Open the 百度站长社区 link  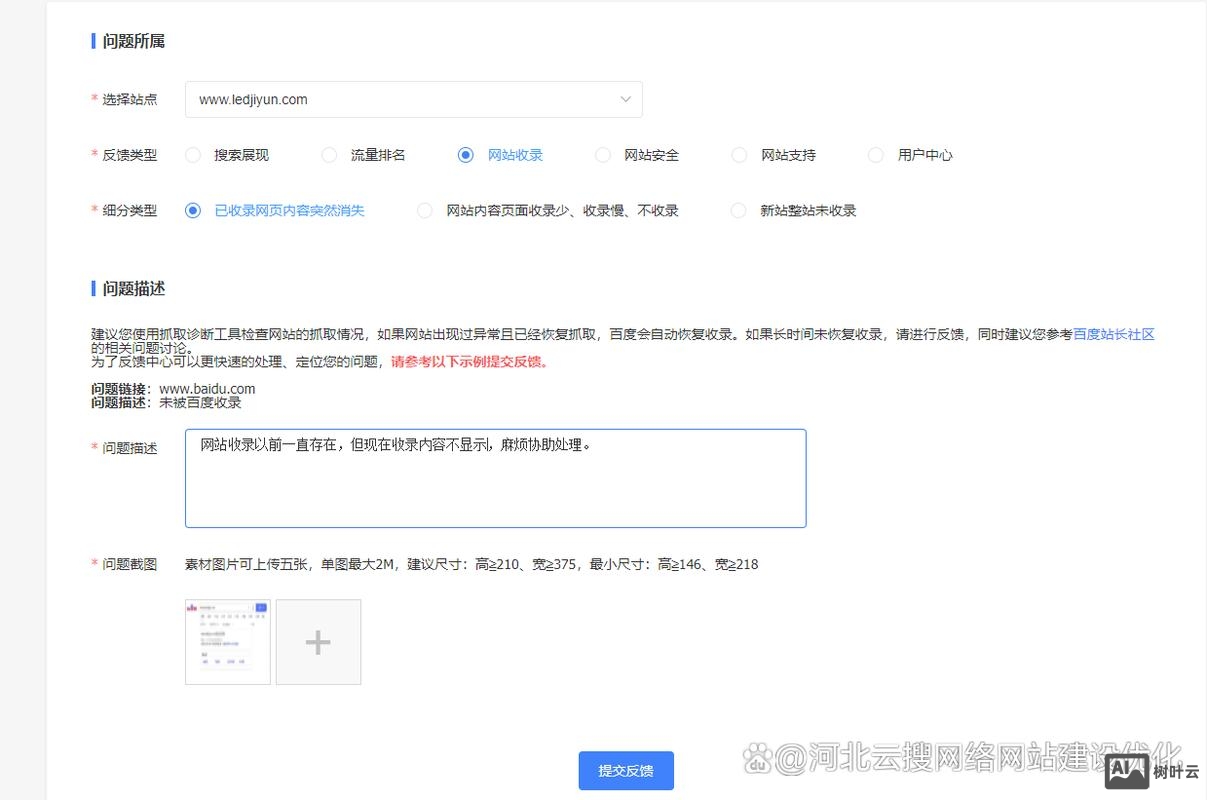pyautogui.click(x=1114, y=334)
